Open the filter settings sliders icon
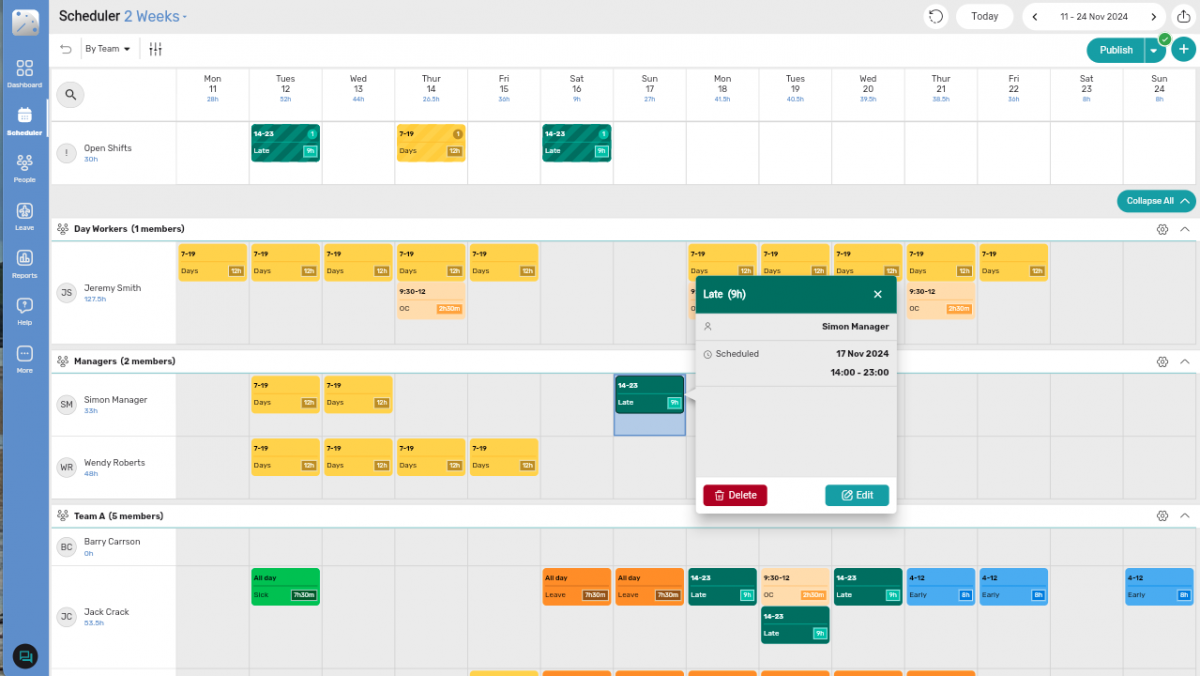 (x=155, y=49)
